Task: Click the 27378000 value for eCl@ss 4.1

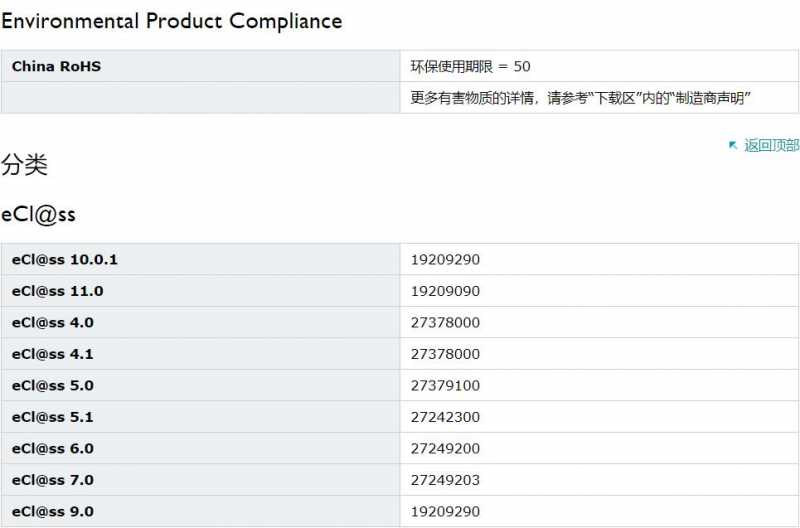Action: pyautogui.click(x=445, y=354)
